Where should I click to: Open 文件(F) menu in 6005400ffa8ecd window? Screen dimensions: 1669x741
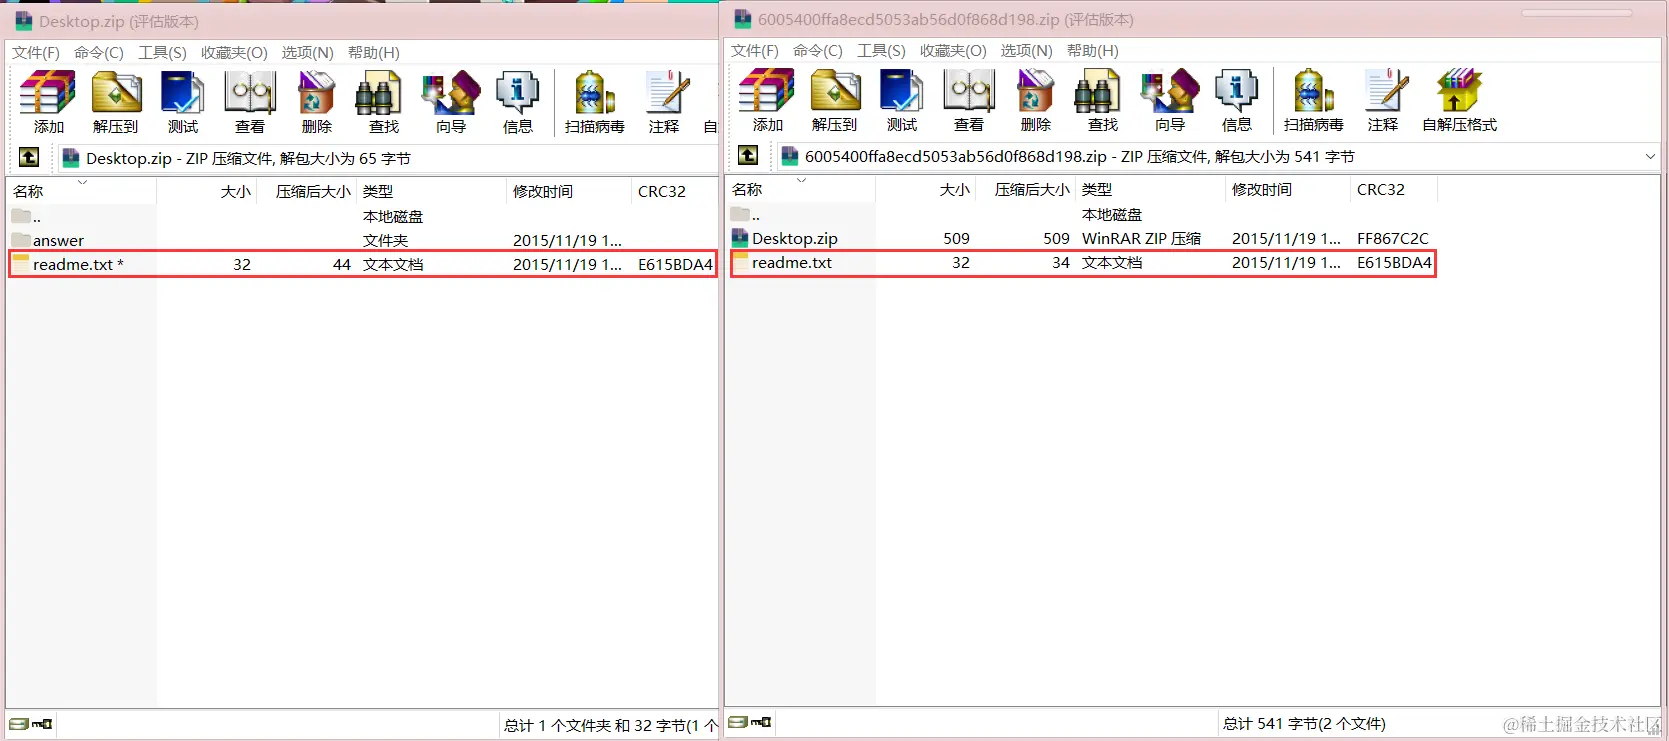pos(755,50)
